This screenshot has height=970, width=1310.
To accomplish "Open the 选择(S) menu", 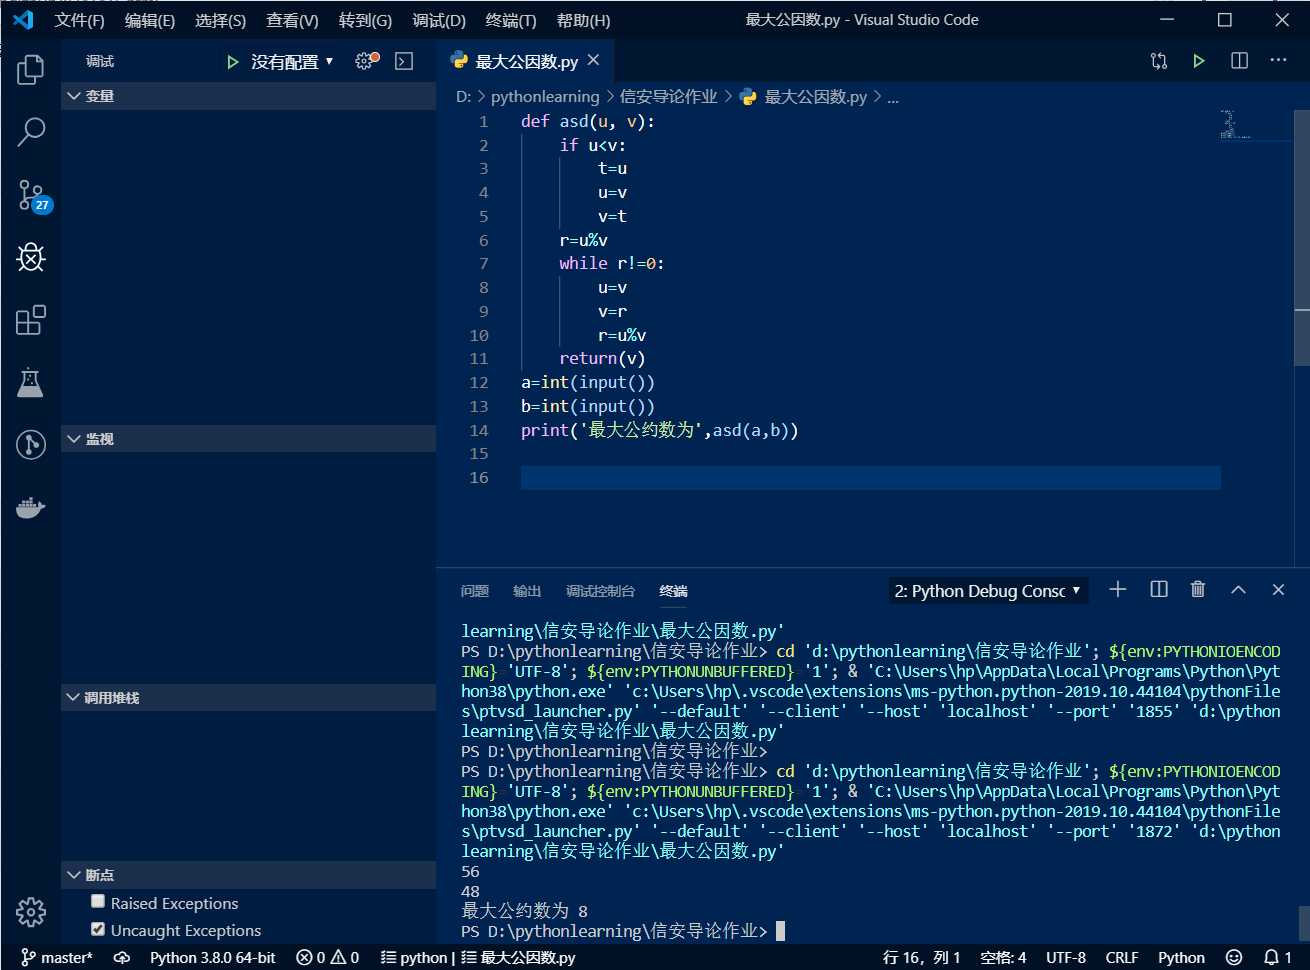I will click(x=220, y=20).
